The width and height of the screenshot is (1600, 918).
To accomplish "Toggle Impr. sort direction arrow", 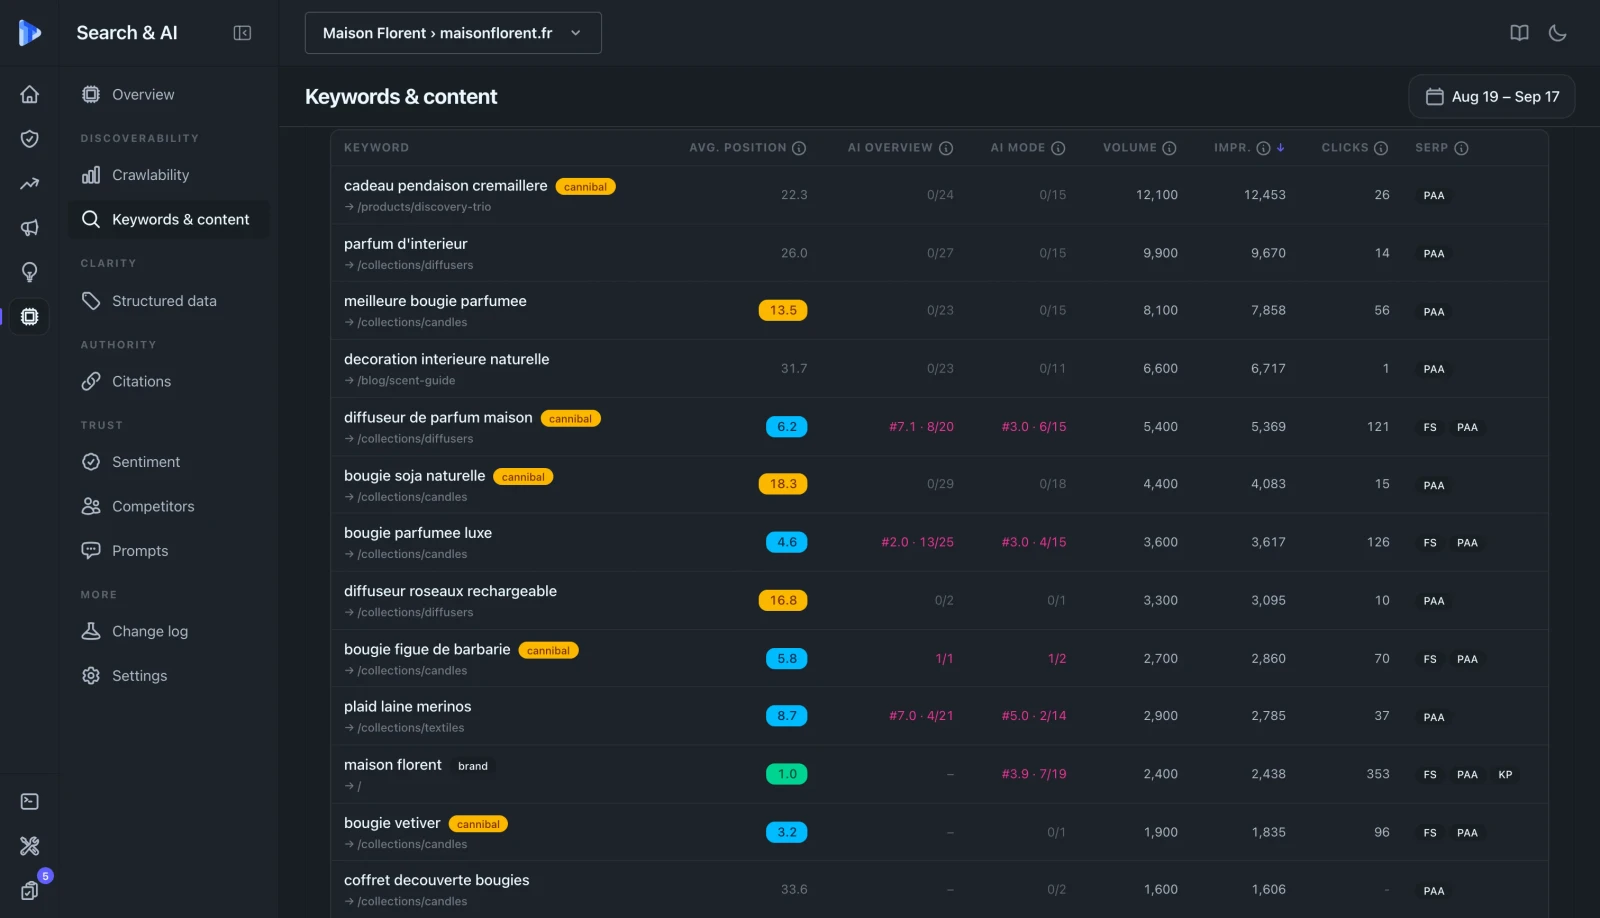I will (1281, 148).
